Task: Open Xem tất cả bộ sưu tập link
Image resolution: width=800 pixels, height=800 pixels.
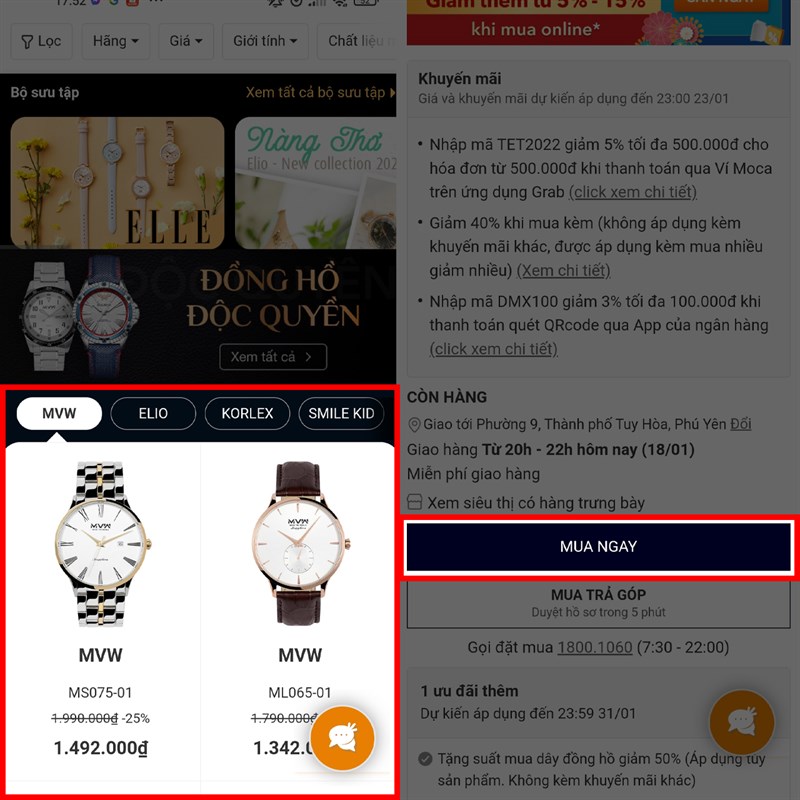Action: tap(320, 92)
